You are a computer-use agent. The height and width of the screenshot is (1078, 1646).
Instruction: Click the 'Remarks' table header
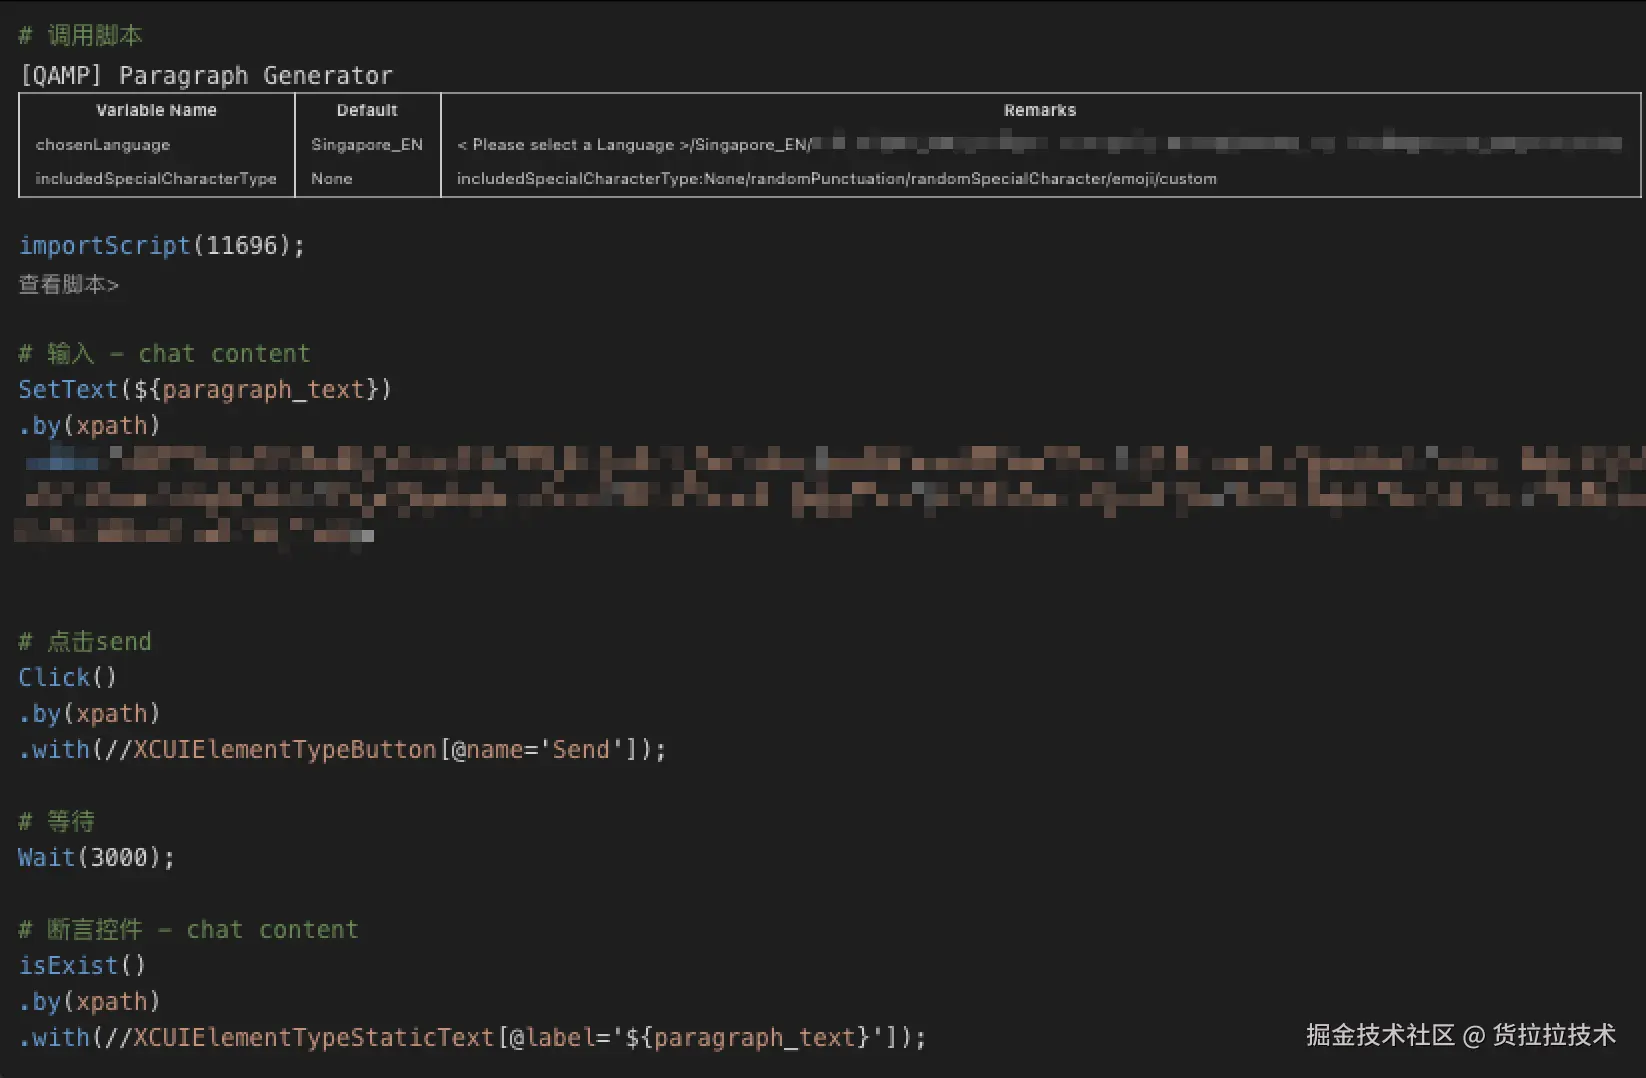pos(1040,110)
